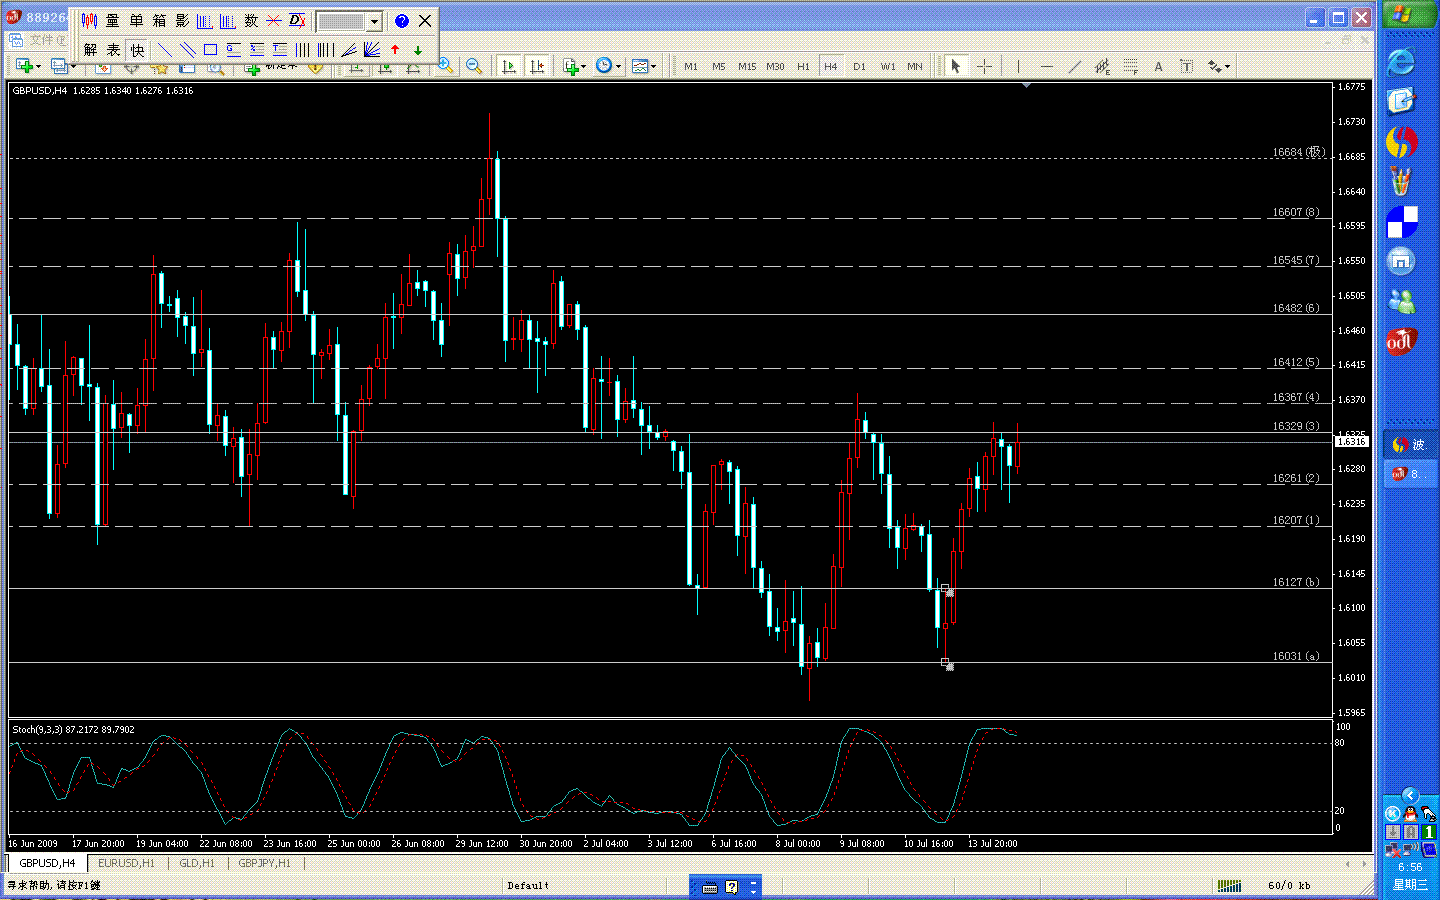Click the blue help question mark icon
The width and height of the screenshot is (1440, 900).
(x=402, y=21)
